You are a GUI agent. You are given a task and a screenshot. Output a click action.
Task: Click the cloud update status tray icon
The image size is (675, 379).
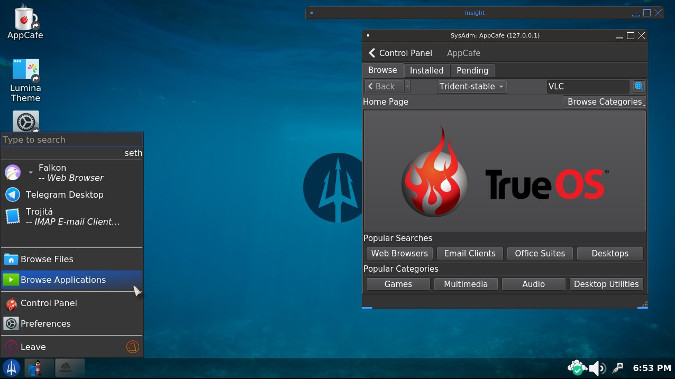pos(576,368)
